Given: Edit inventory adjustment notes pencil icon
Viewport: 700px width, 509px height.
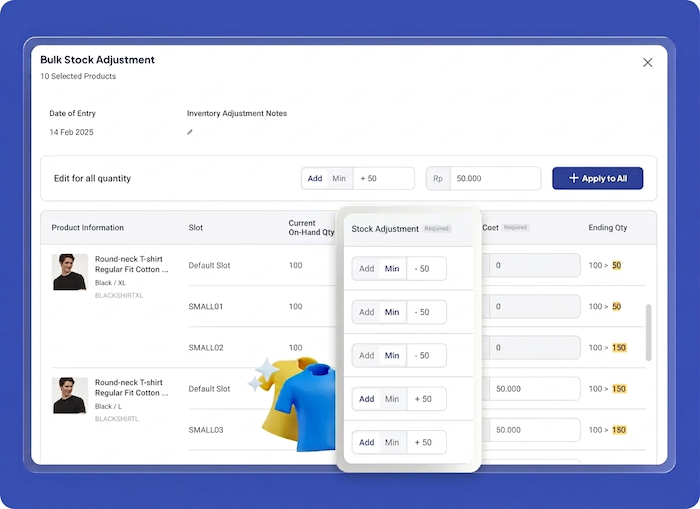Looking at the screenshot, I should click(190, 132).
